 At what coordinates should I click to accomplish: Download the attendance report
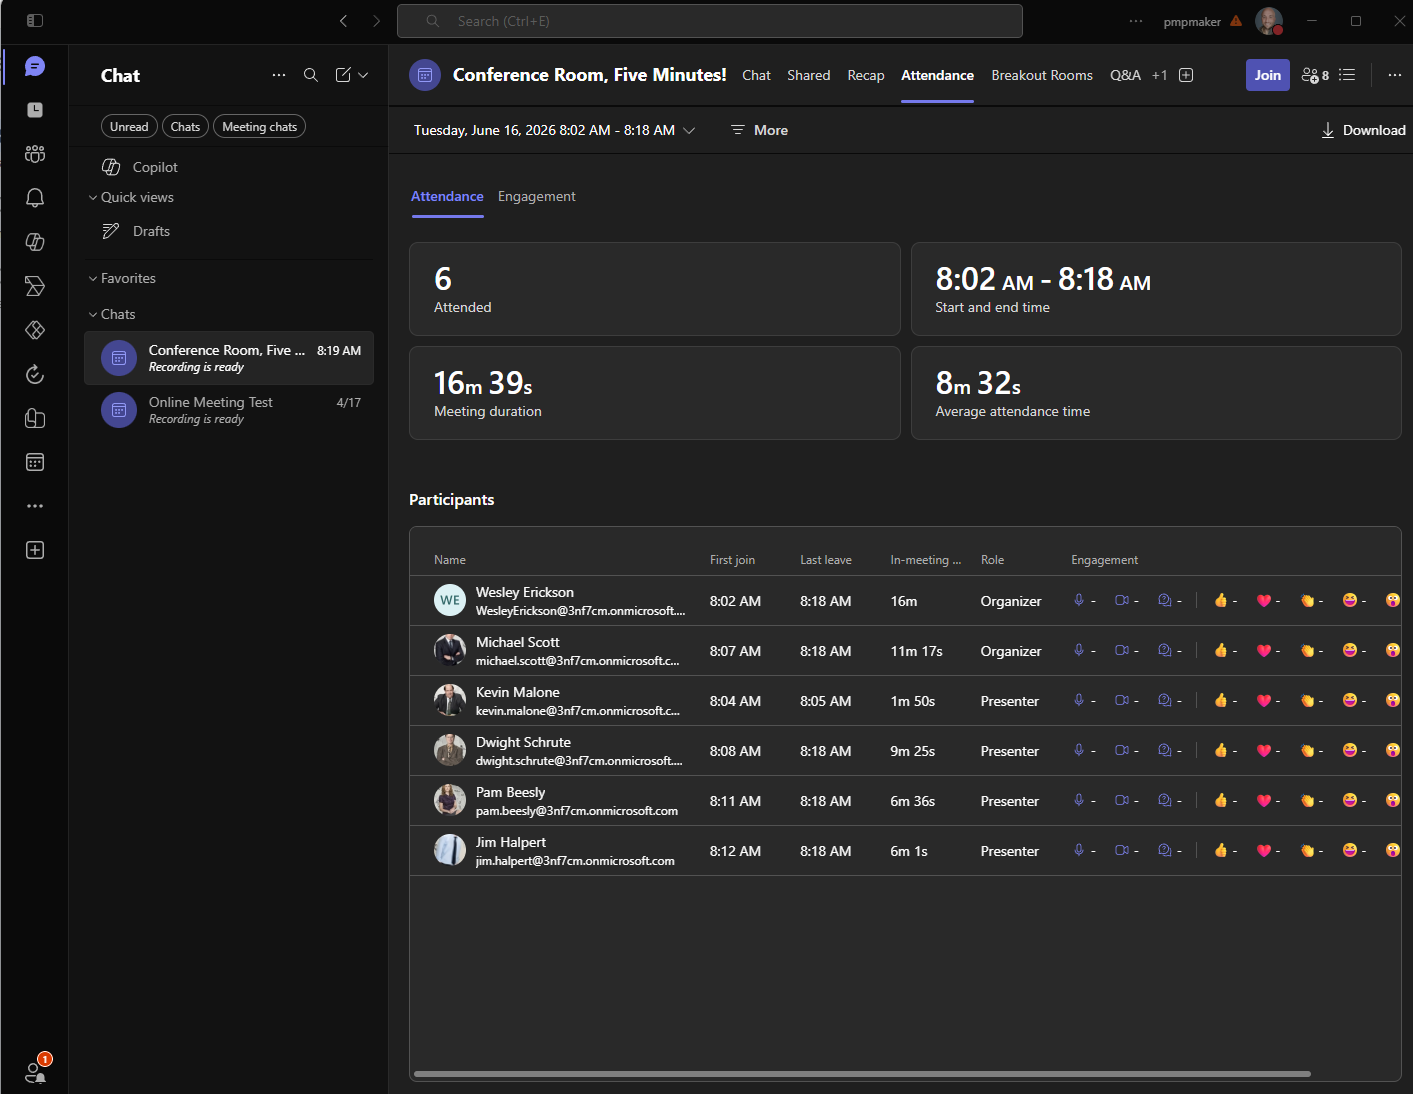click(1364, 130)
